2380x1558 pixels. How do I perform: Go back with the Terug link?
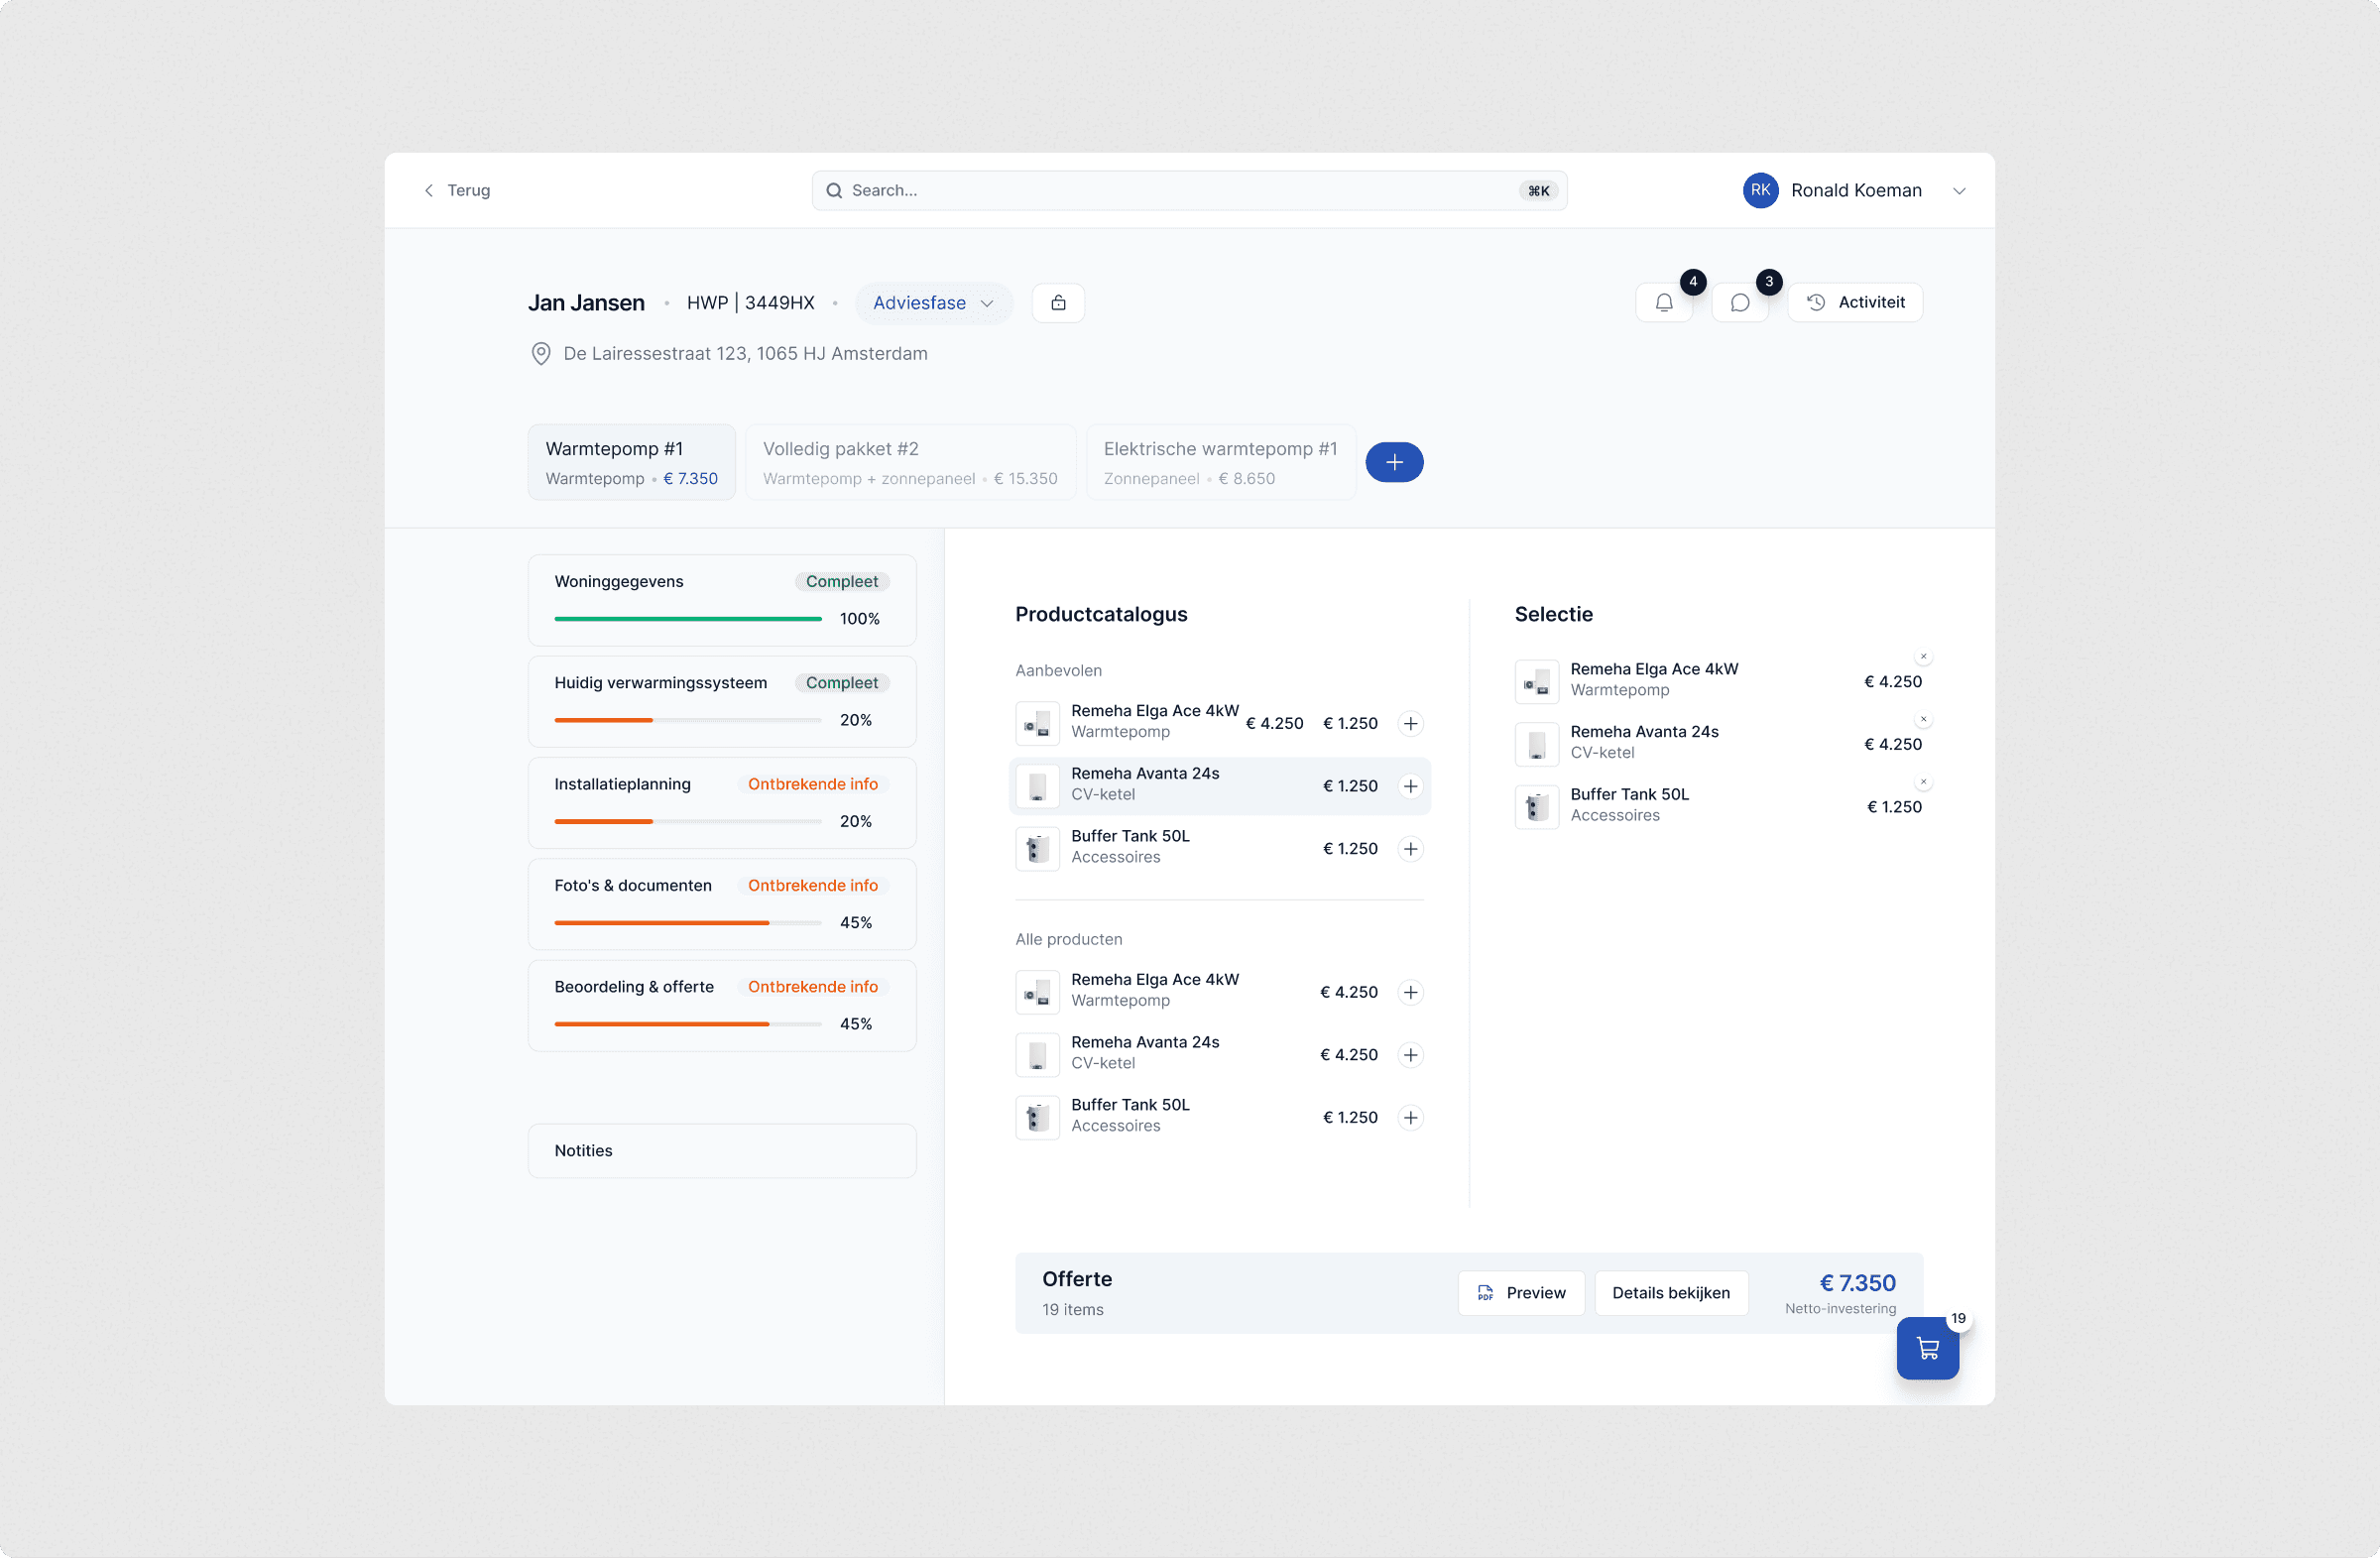[x=457, y=191]
